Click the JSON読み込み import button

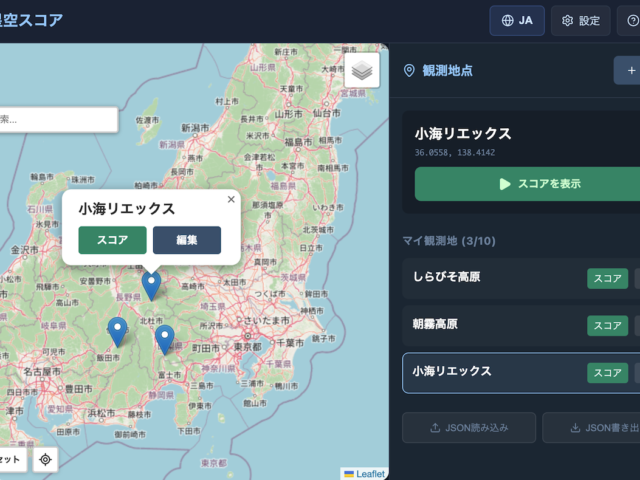tap(469, 428)
